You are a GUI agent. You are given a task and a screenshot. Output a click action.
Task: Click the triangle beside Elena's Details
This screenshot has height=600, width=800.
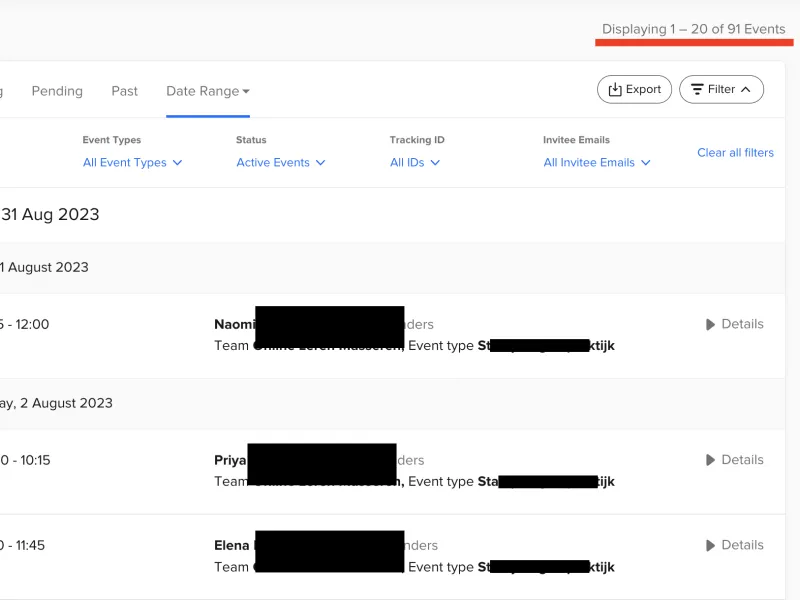pyautogui.click(x=710, y=545)
